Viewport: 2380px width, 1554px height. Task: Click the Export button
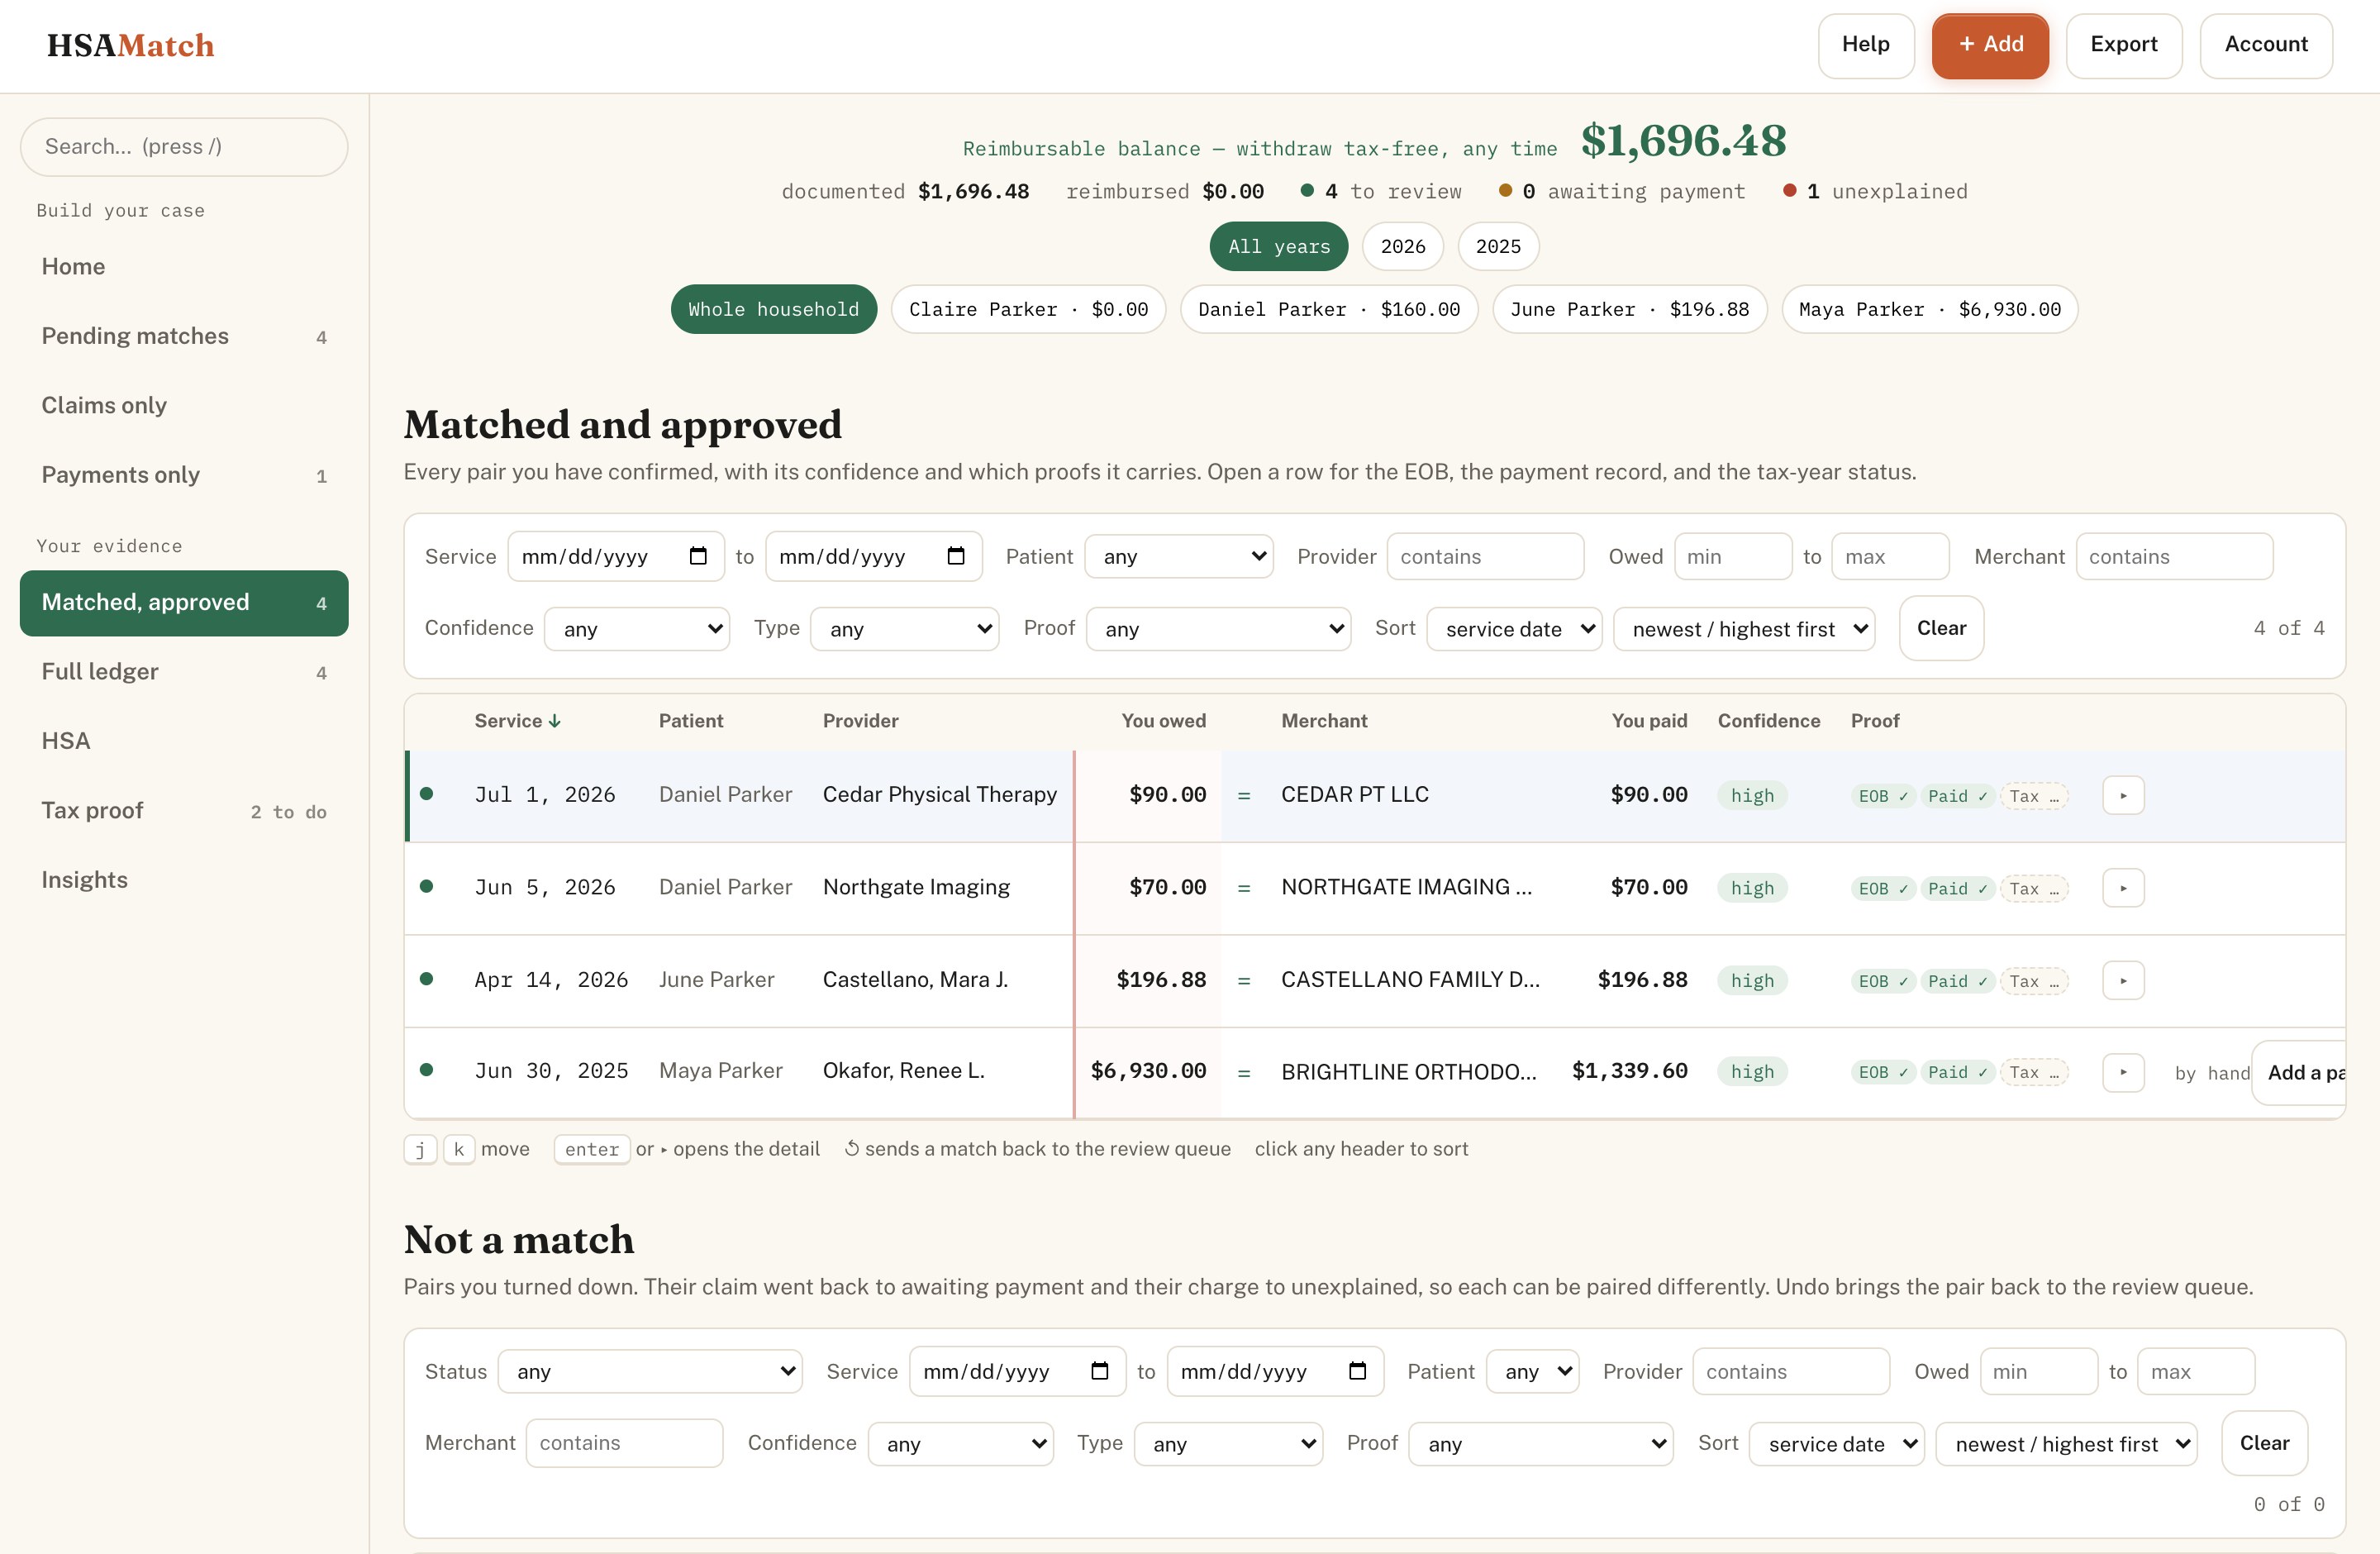tap(2123, 45)
